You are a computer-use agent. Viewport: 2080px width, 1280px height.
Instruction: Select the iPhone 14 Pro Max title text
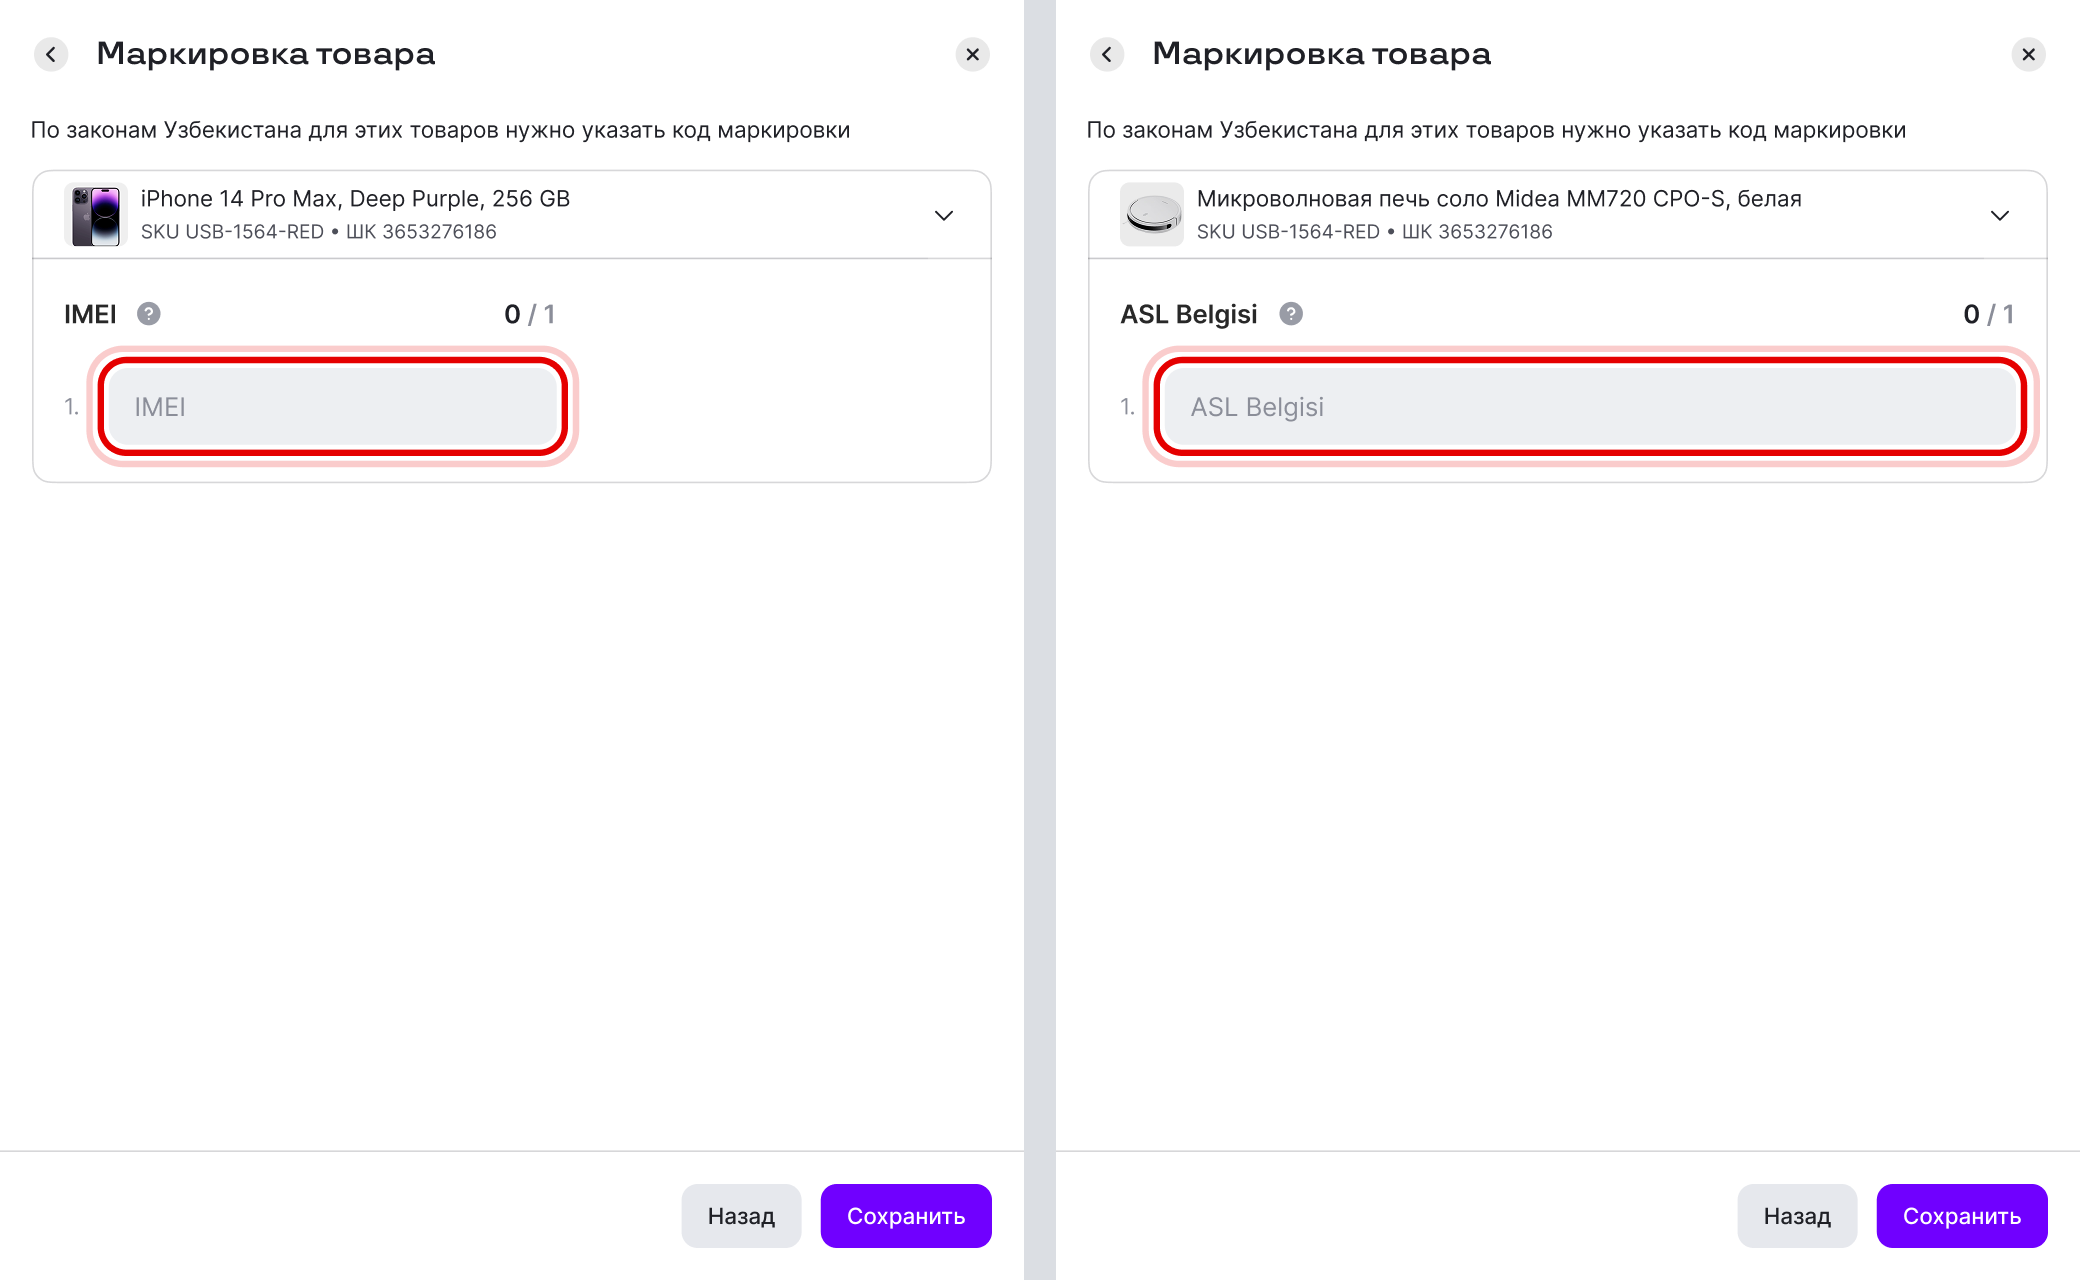[x=355, y=199]
